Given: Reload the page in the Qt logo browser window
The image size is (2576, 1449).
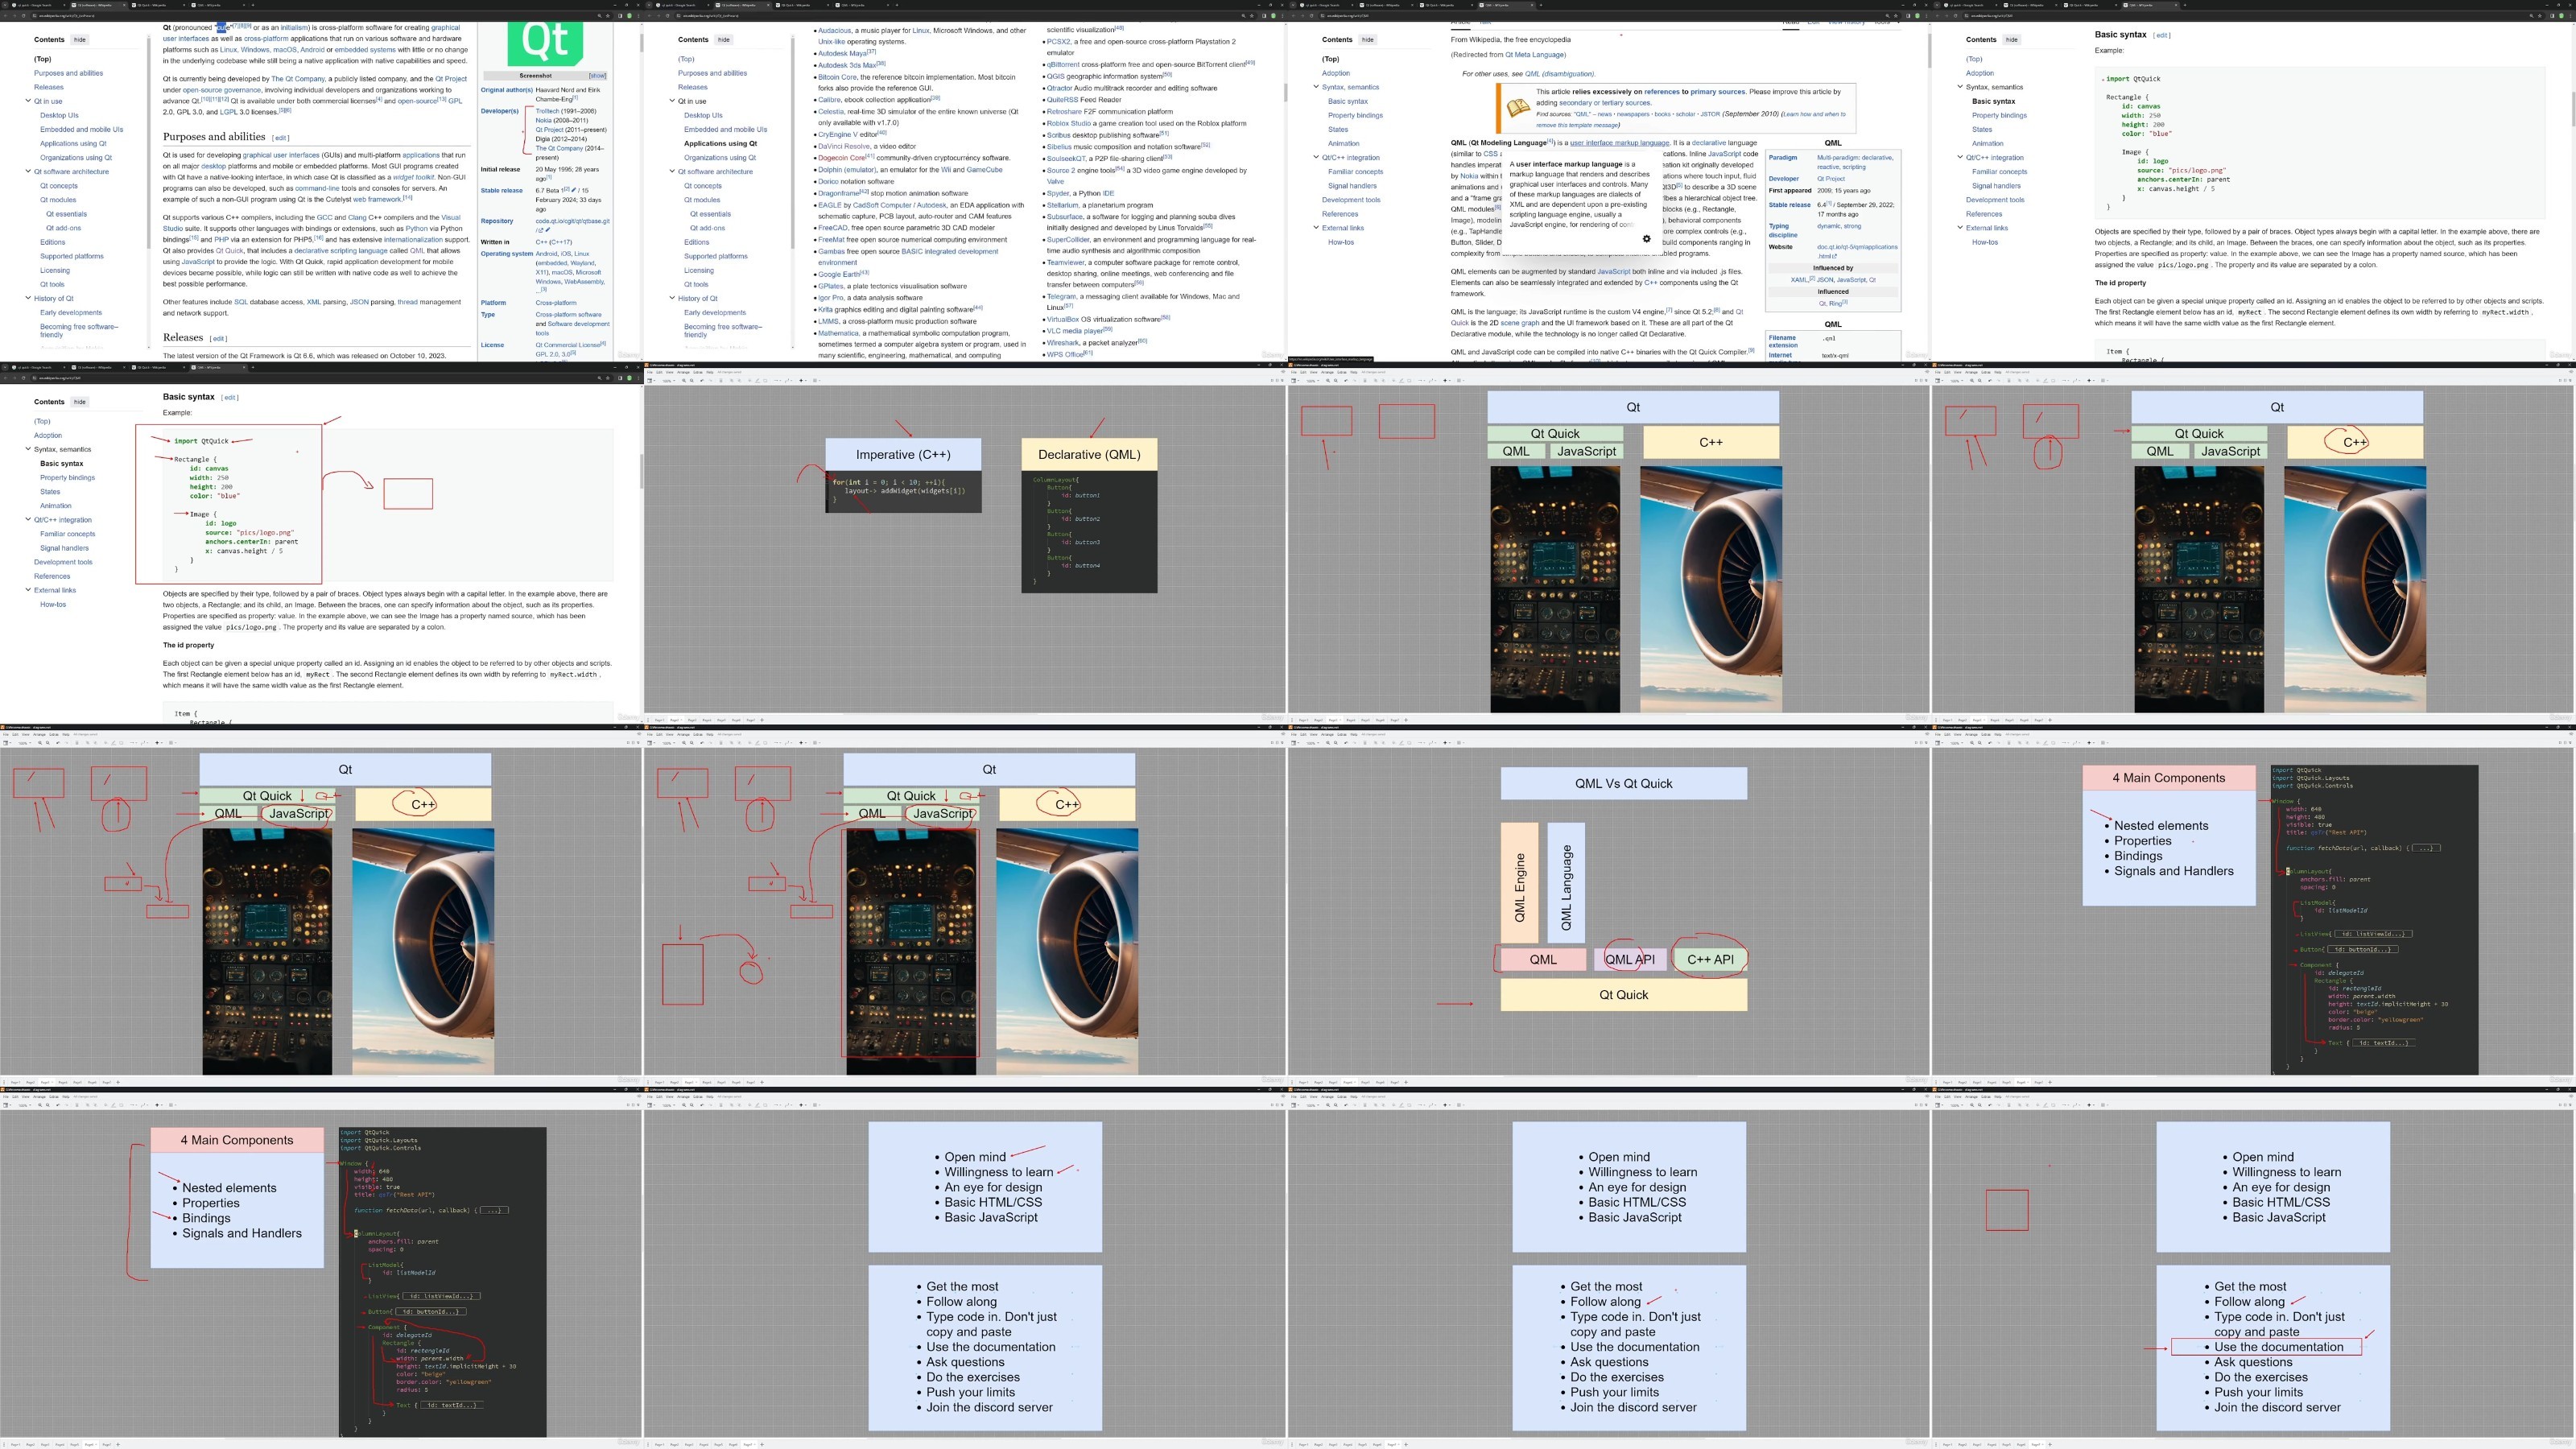Looking at the screenshot, I should (x=25, y=15).
